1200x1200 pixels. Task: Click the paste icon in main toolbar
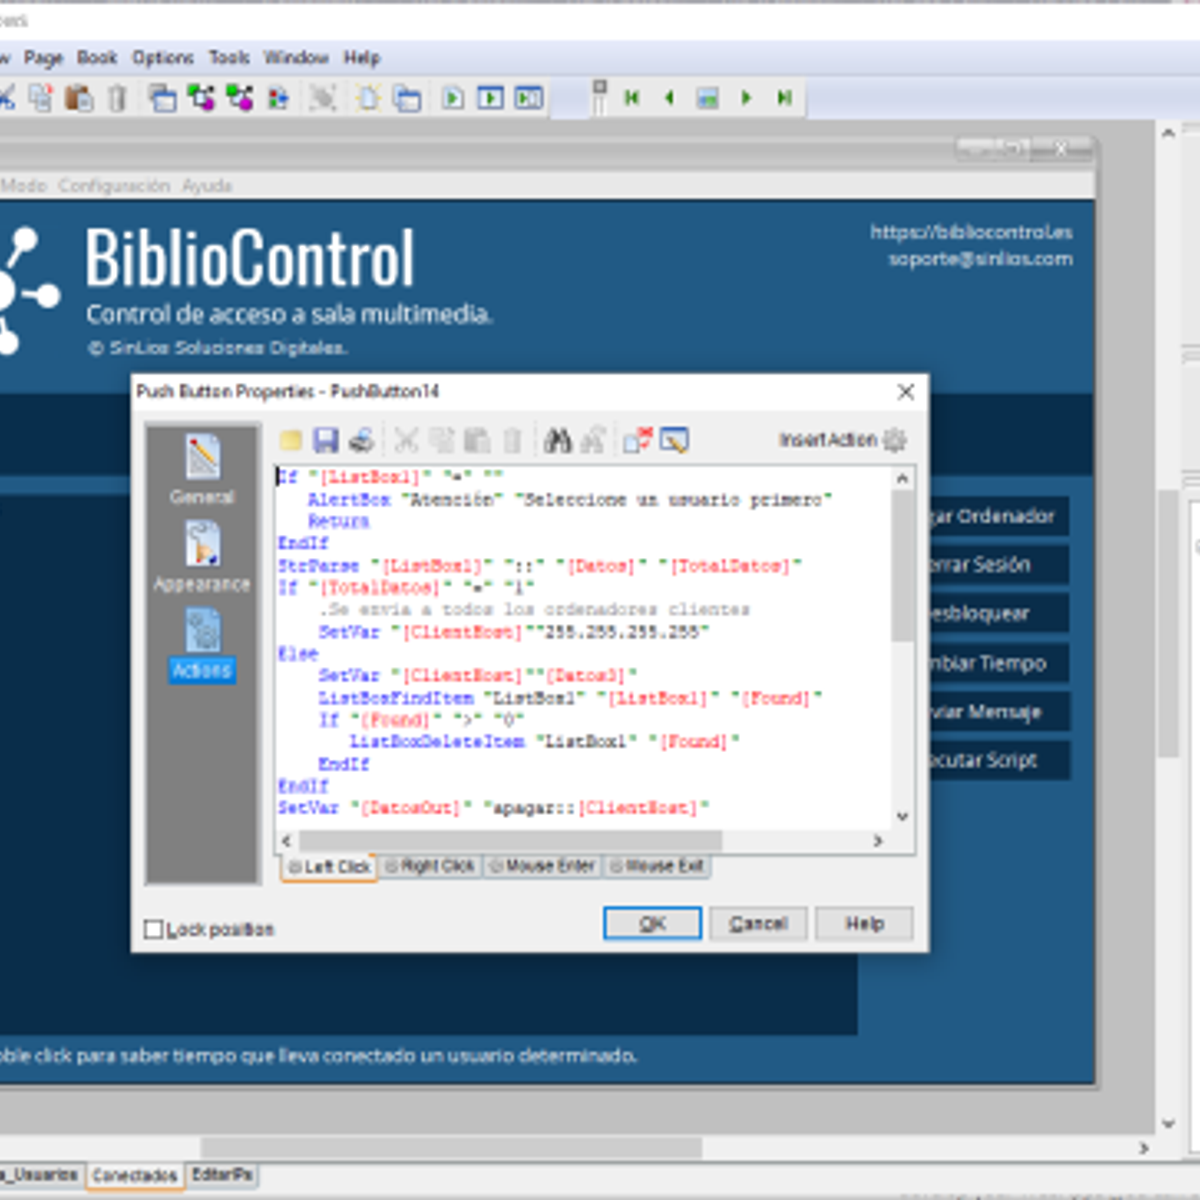(79, 98)
